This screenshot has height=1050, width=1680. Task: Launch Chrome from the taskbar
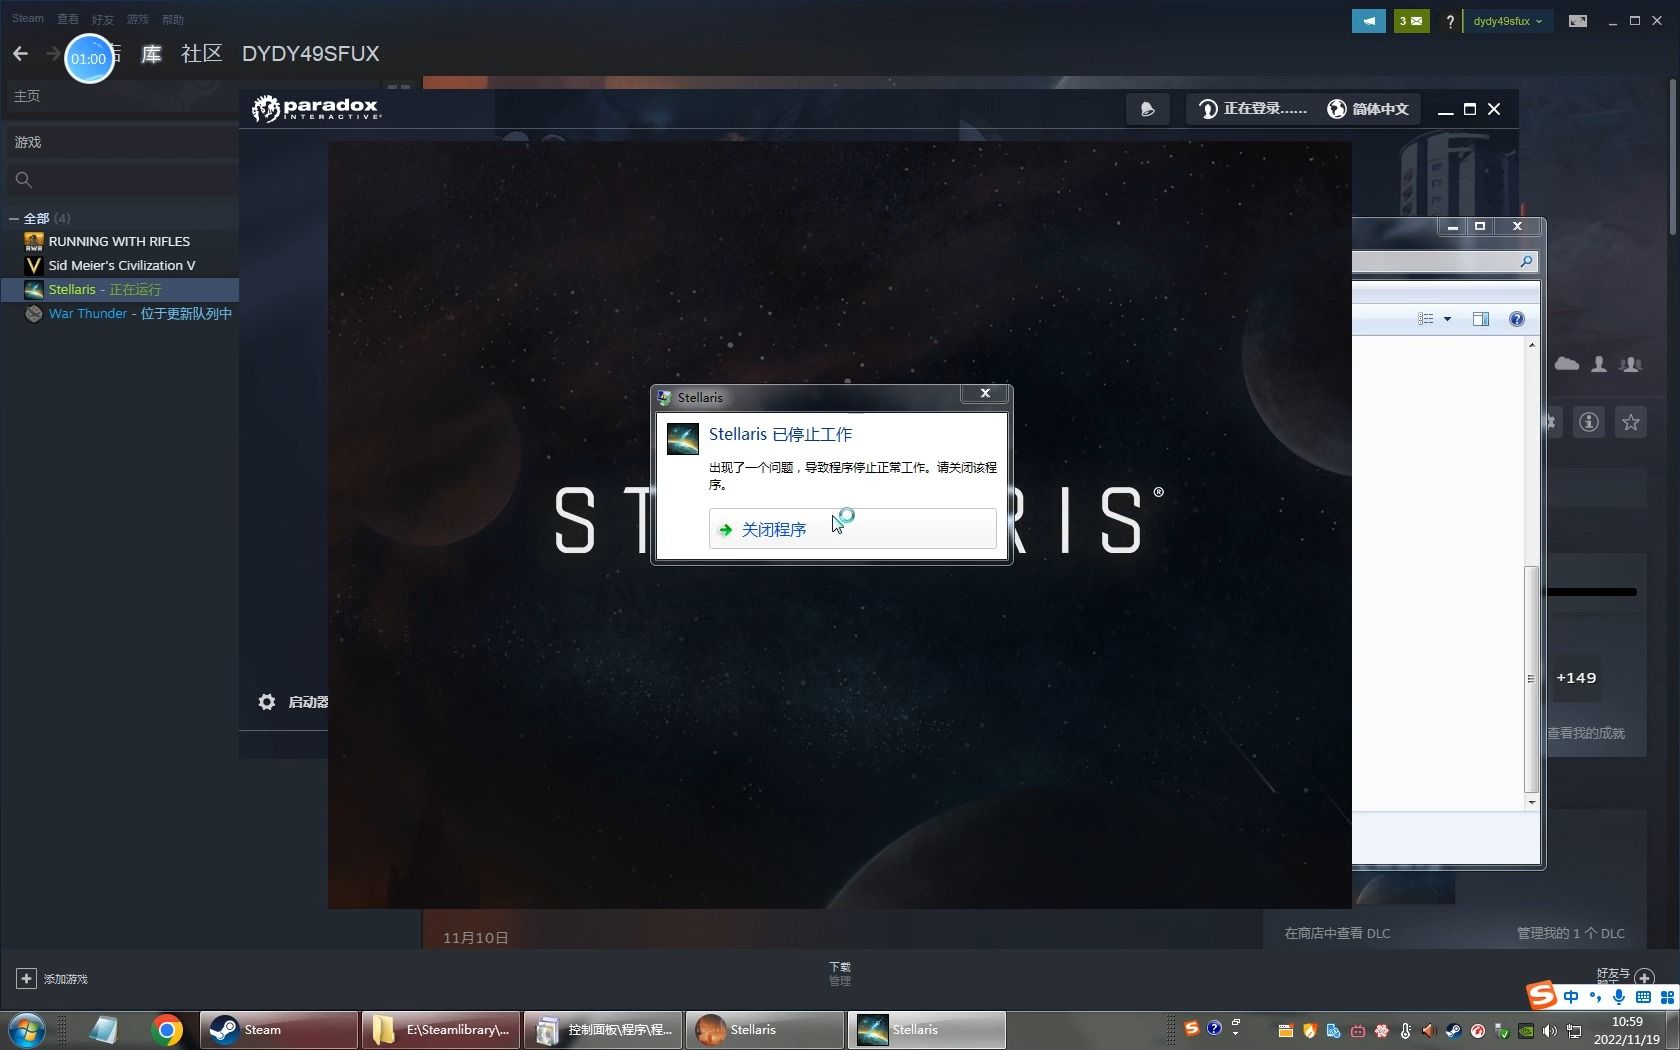[x=167, y=1030]
